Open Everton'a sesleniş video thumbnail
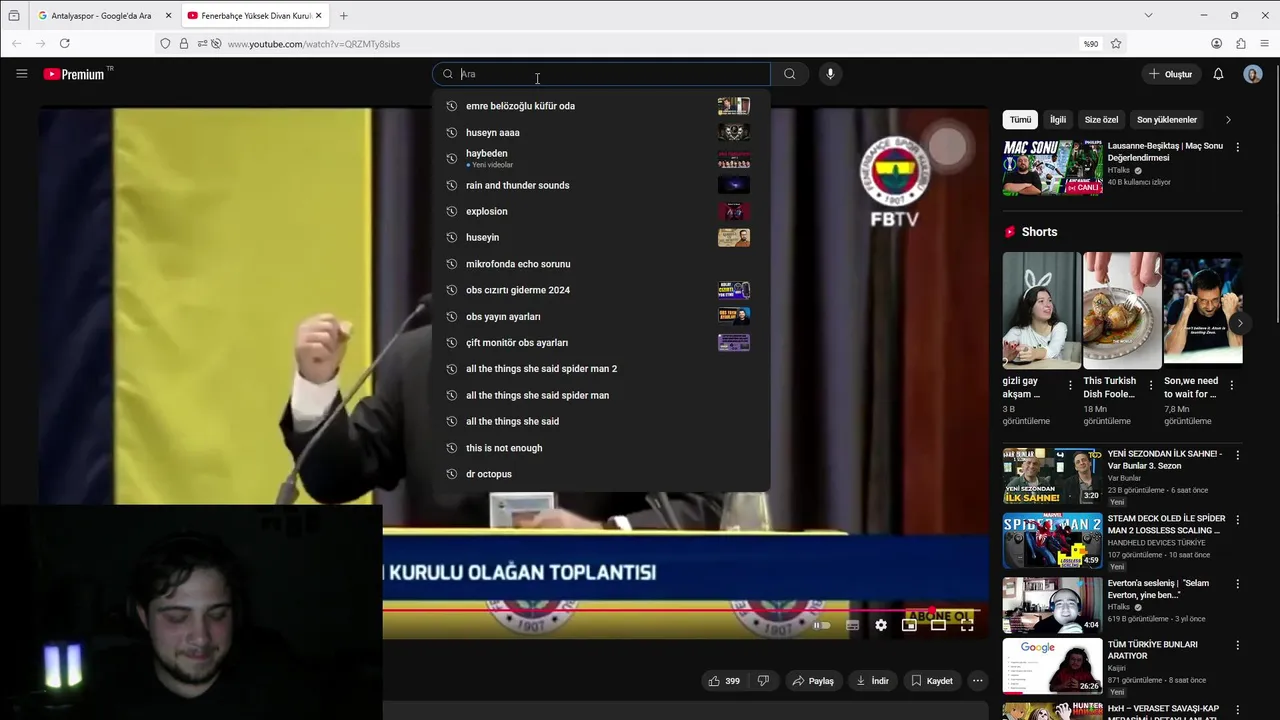This screenshot has height=720, width=1280. coord(1053,605)
